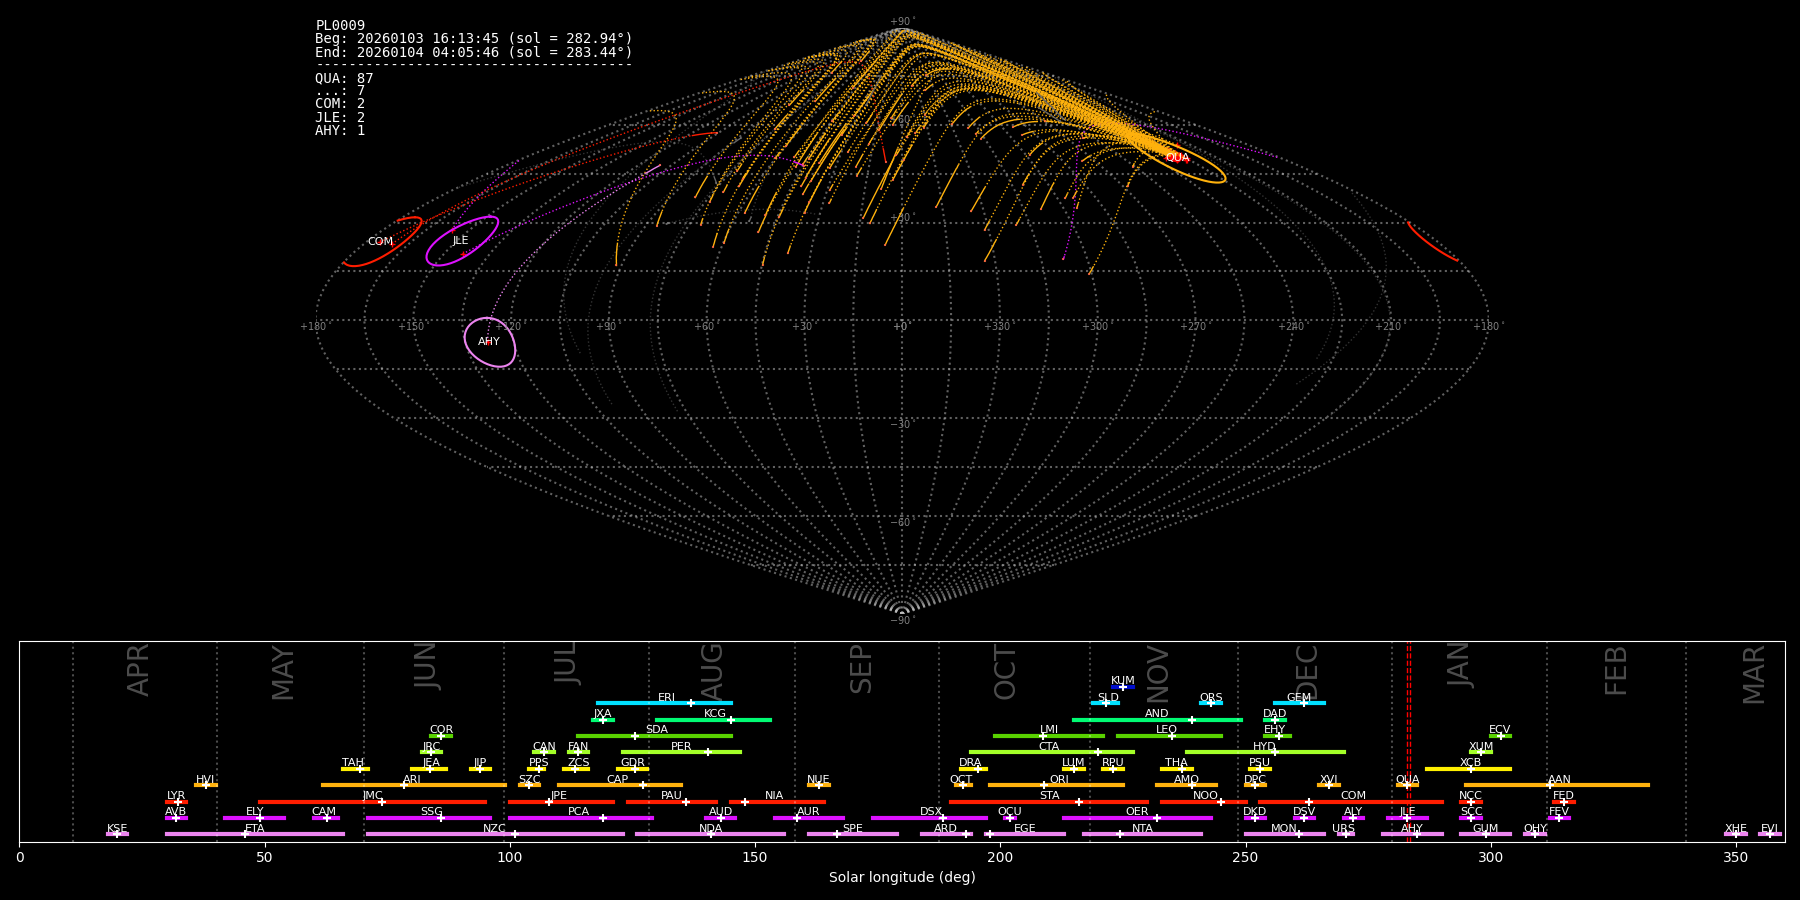Viewport: 1800px width, 900px height.
Task: Click the GEM shower bar in timeline
Action: pyautogui.click(x=1299, y=703)
